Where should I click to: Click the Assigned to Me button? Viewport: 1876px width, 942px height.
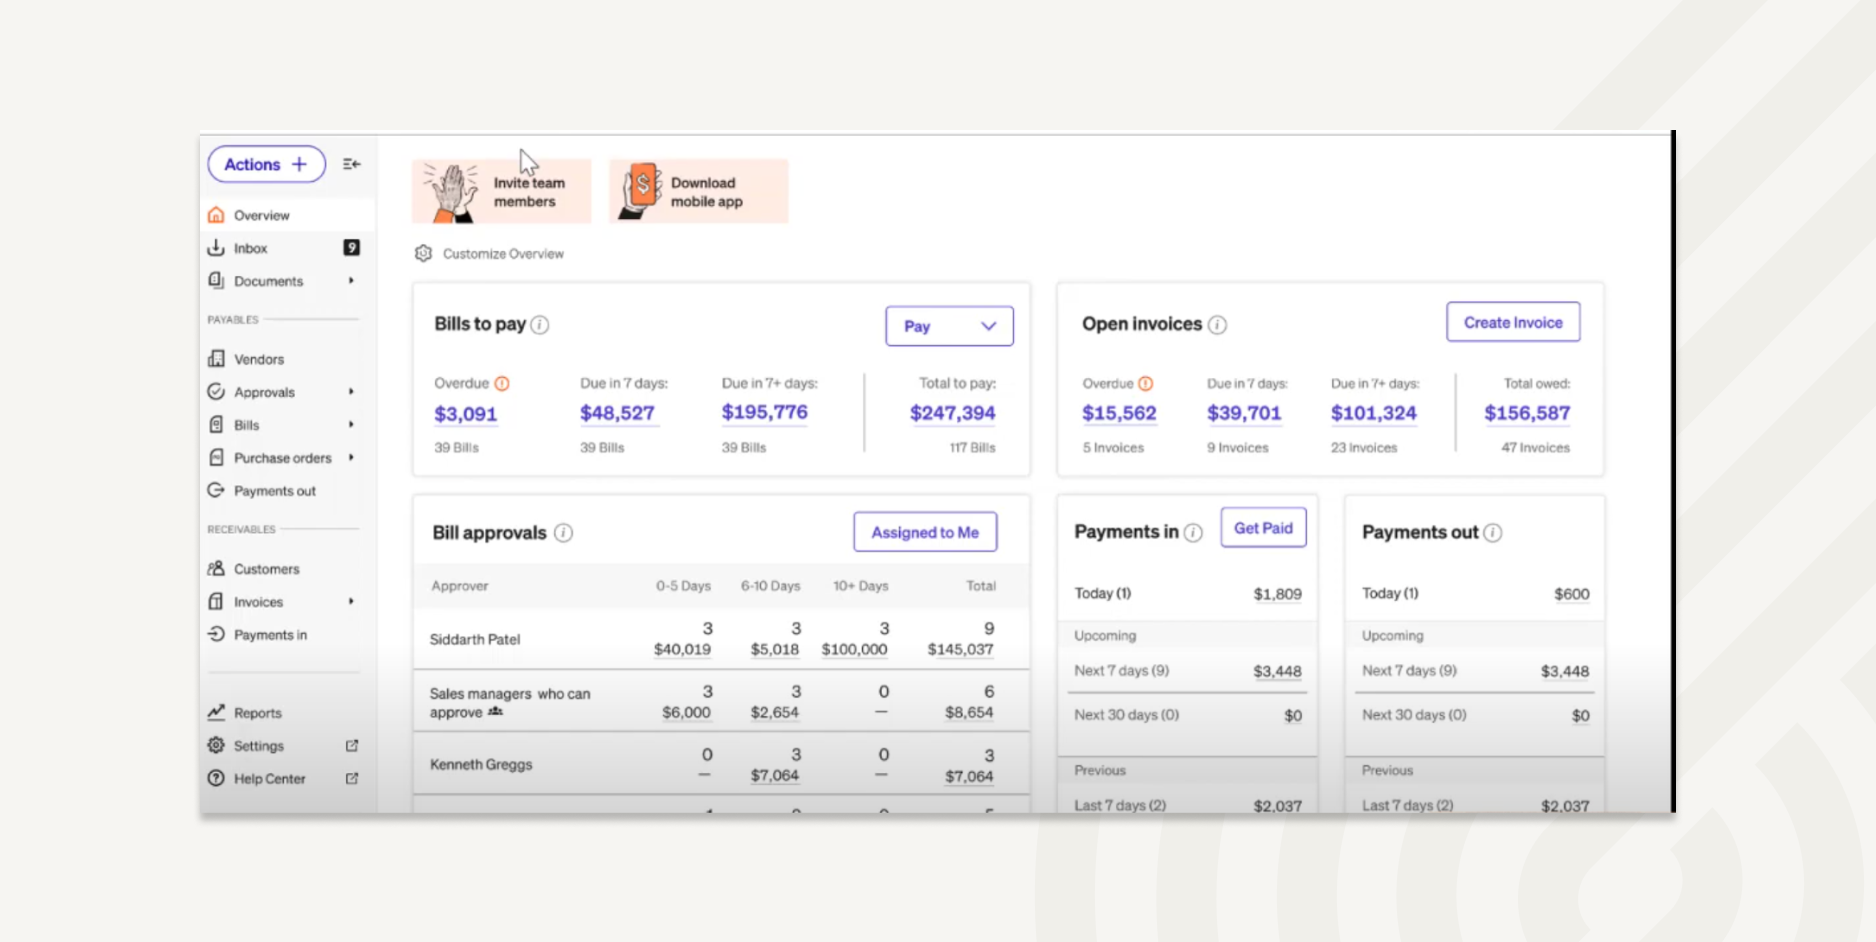925,532
